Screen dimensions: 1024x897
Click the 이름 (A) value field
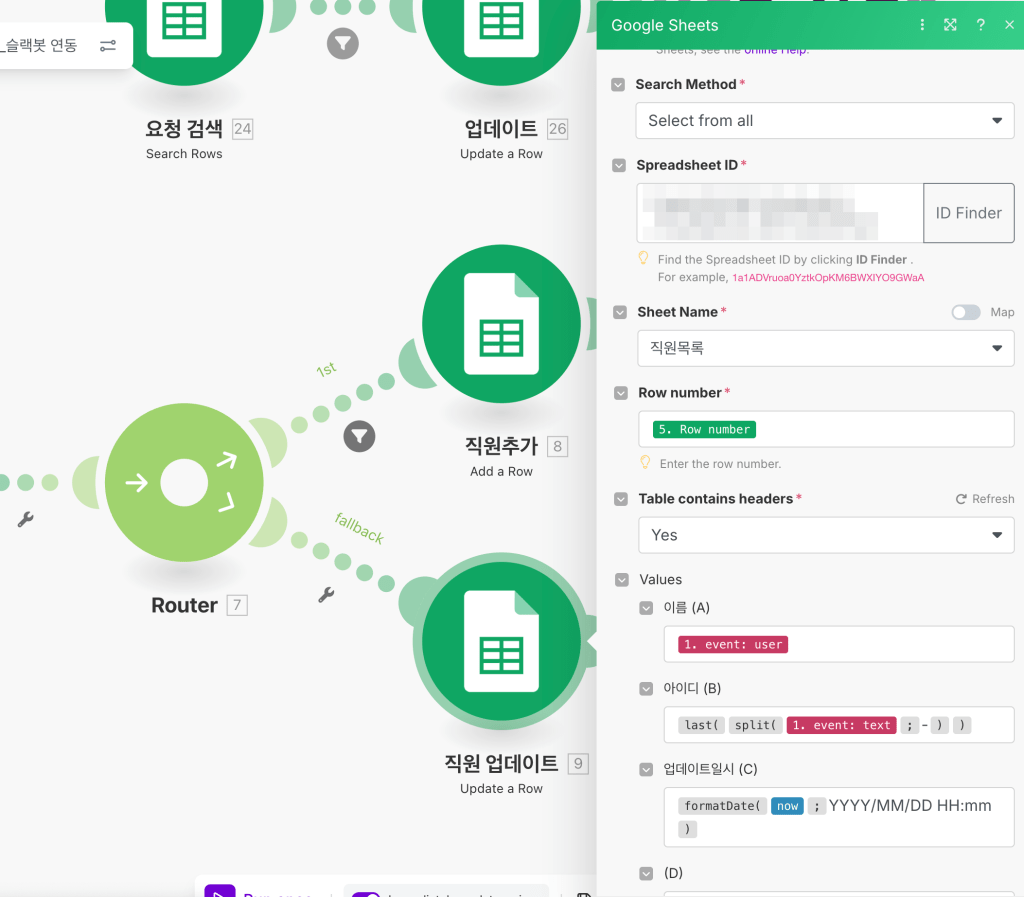pos(839,644)
